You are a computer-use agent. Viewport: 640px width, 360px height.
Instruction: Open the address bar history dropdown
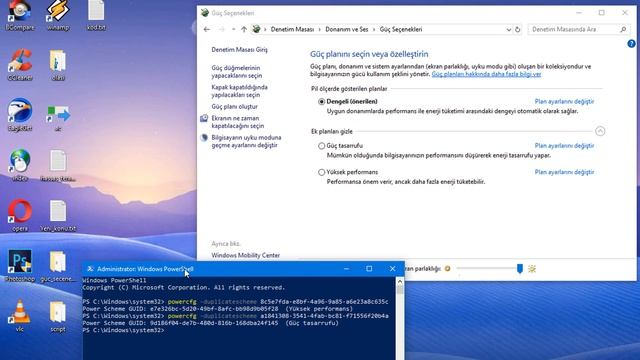pyautogui.click(x=509, y=29)
